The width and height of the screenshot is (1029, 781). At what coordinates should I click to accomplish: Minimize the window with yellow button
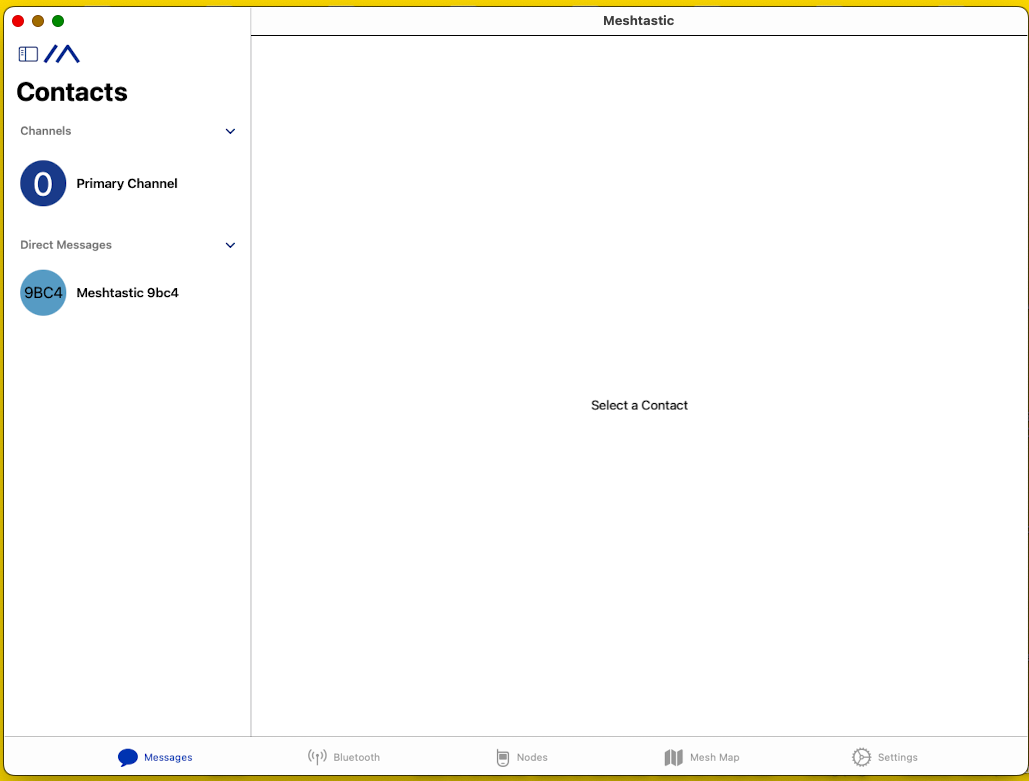38,21
